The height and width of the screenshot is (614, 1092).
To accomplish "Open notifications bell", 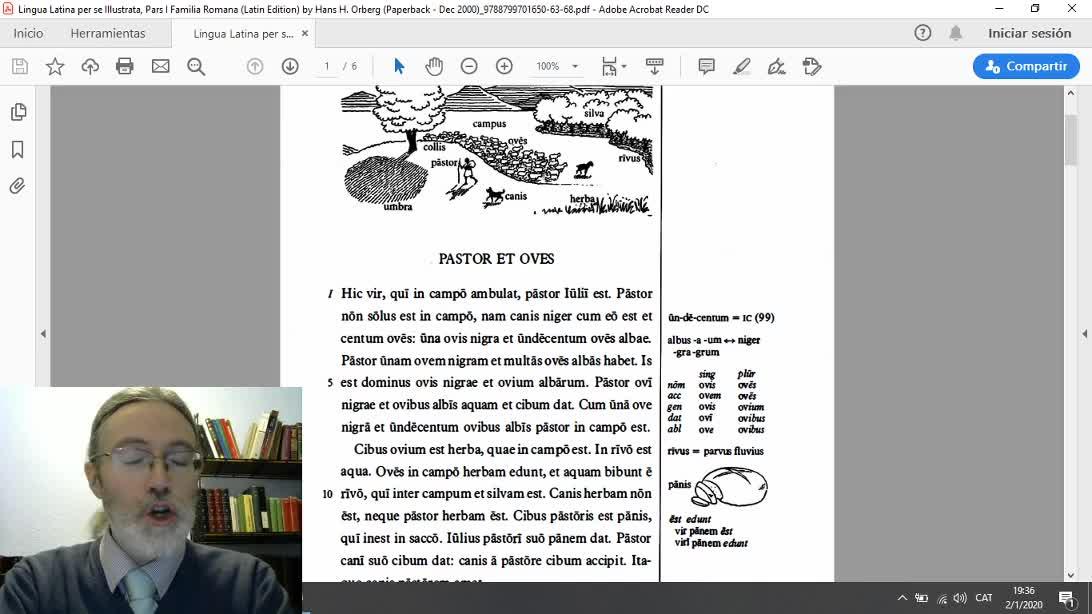I will [956, 33].
